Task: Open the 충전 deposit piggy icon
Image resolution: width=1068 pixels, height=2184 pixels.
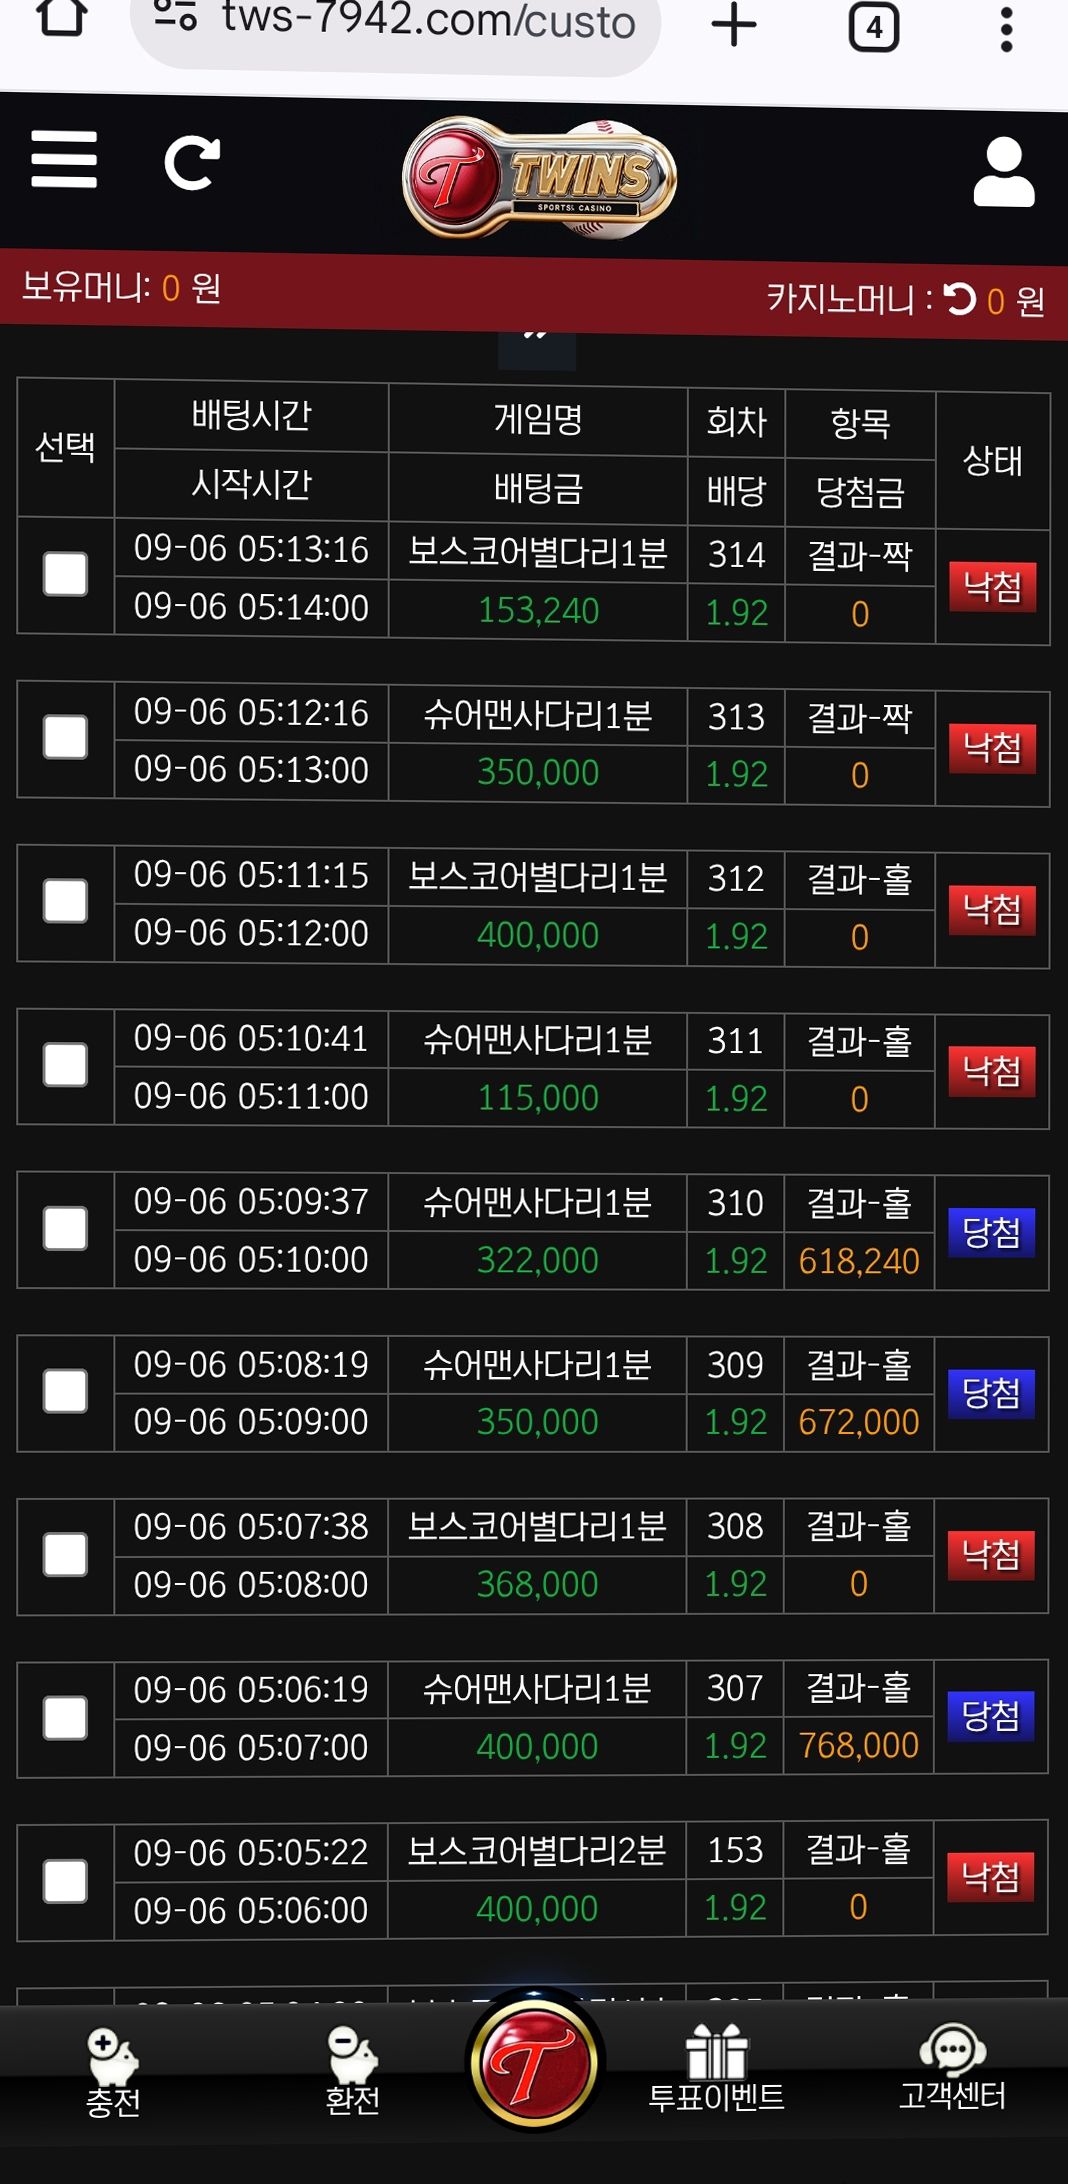Action: (x=112, y=2058)
